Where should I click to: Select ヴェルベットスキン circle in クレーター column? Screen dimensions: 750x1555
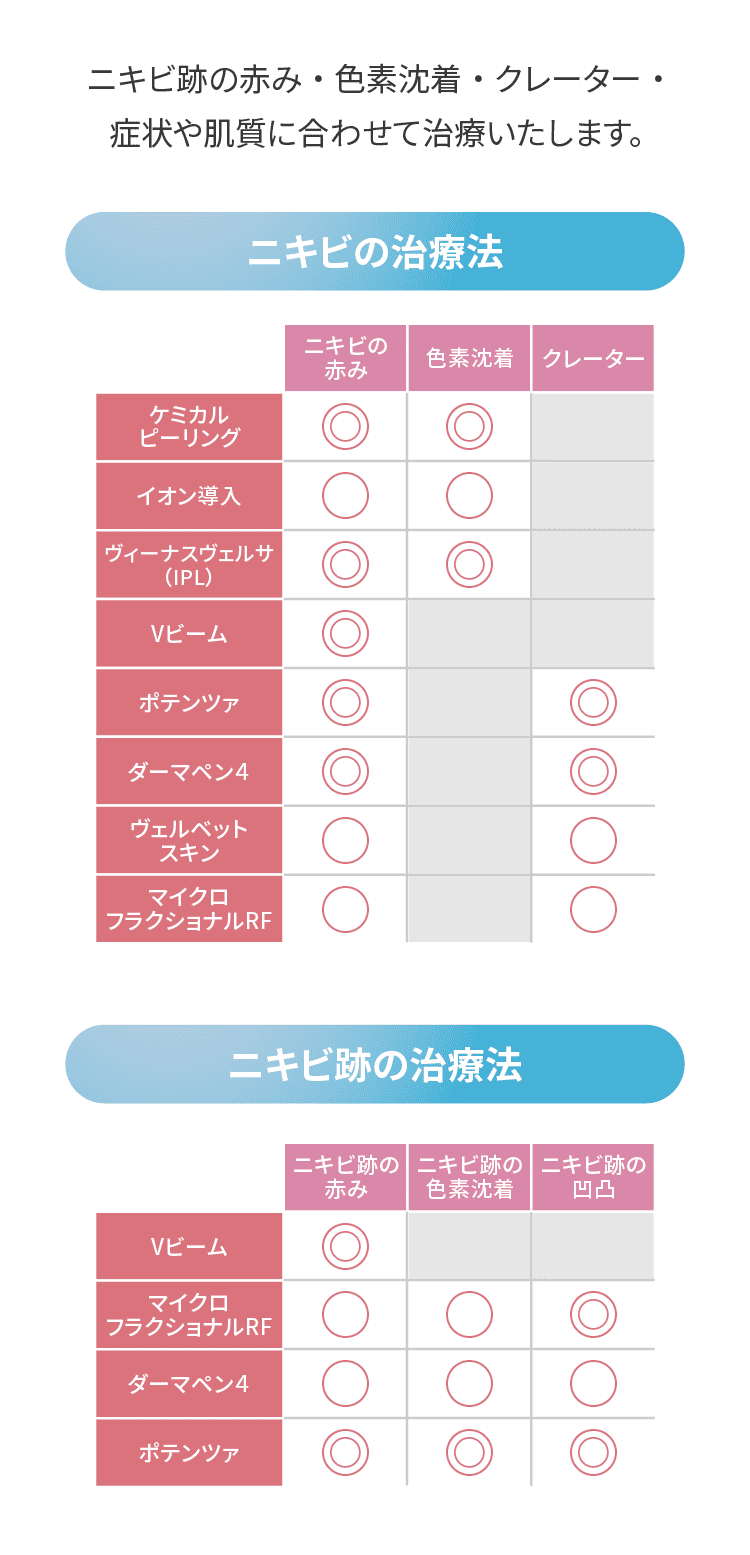[593, 840]
